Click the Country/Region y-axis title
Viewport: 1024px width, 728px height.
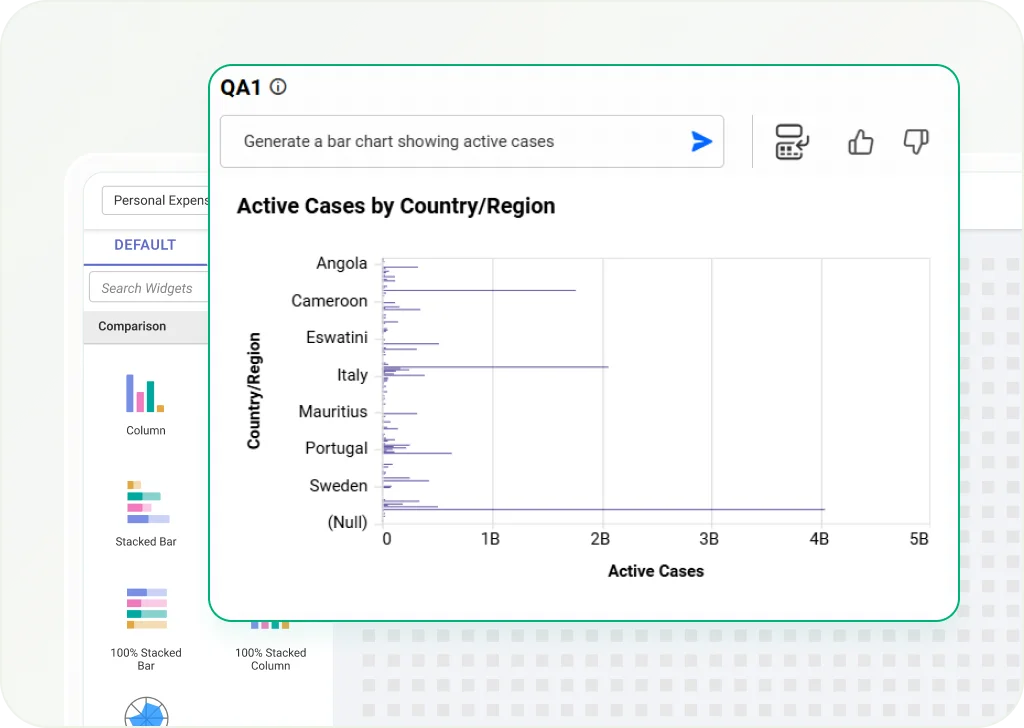click(x=254, y=390)
